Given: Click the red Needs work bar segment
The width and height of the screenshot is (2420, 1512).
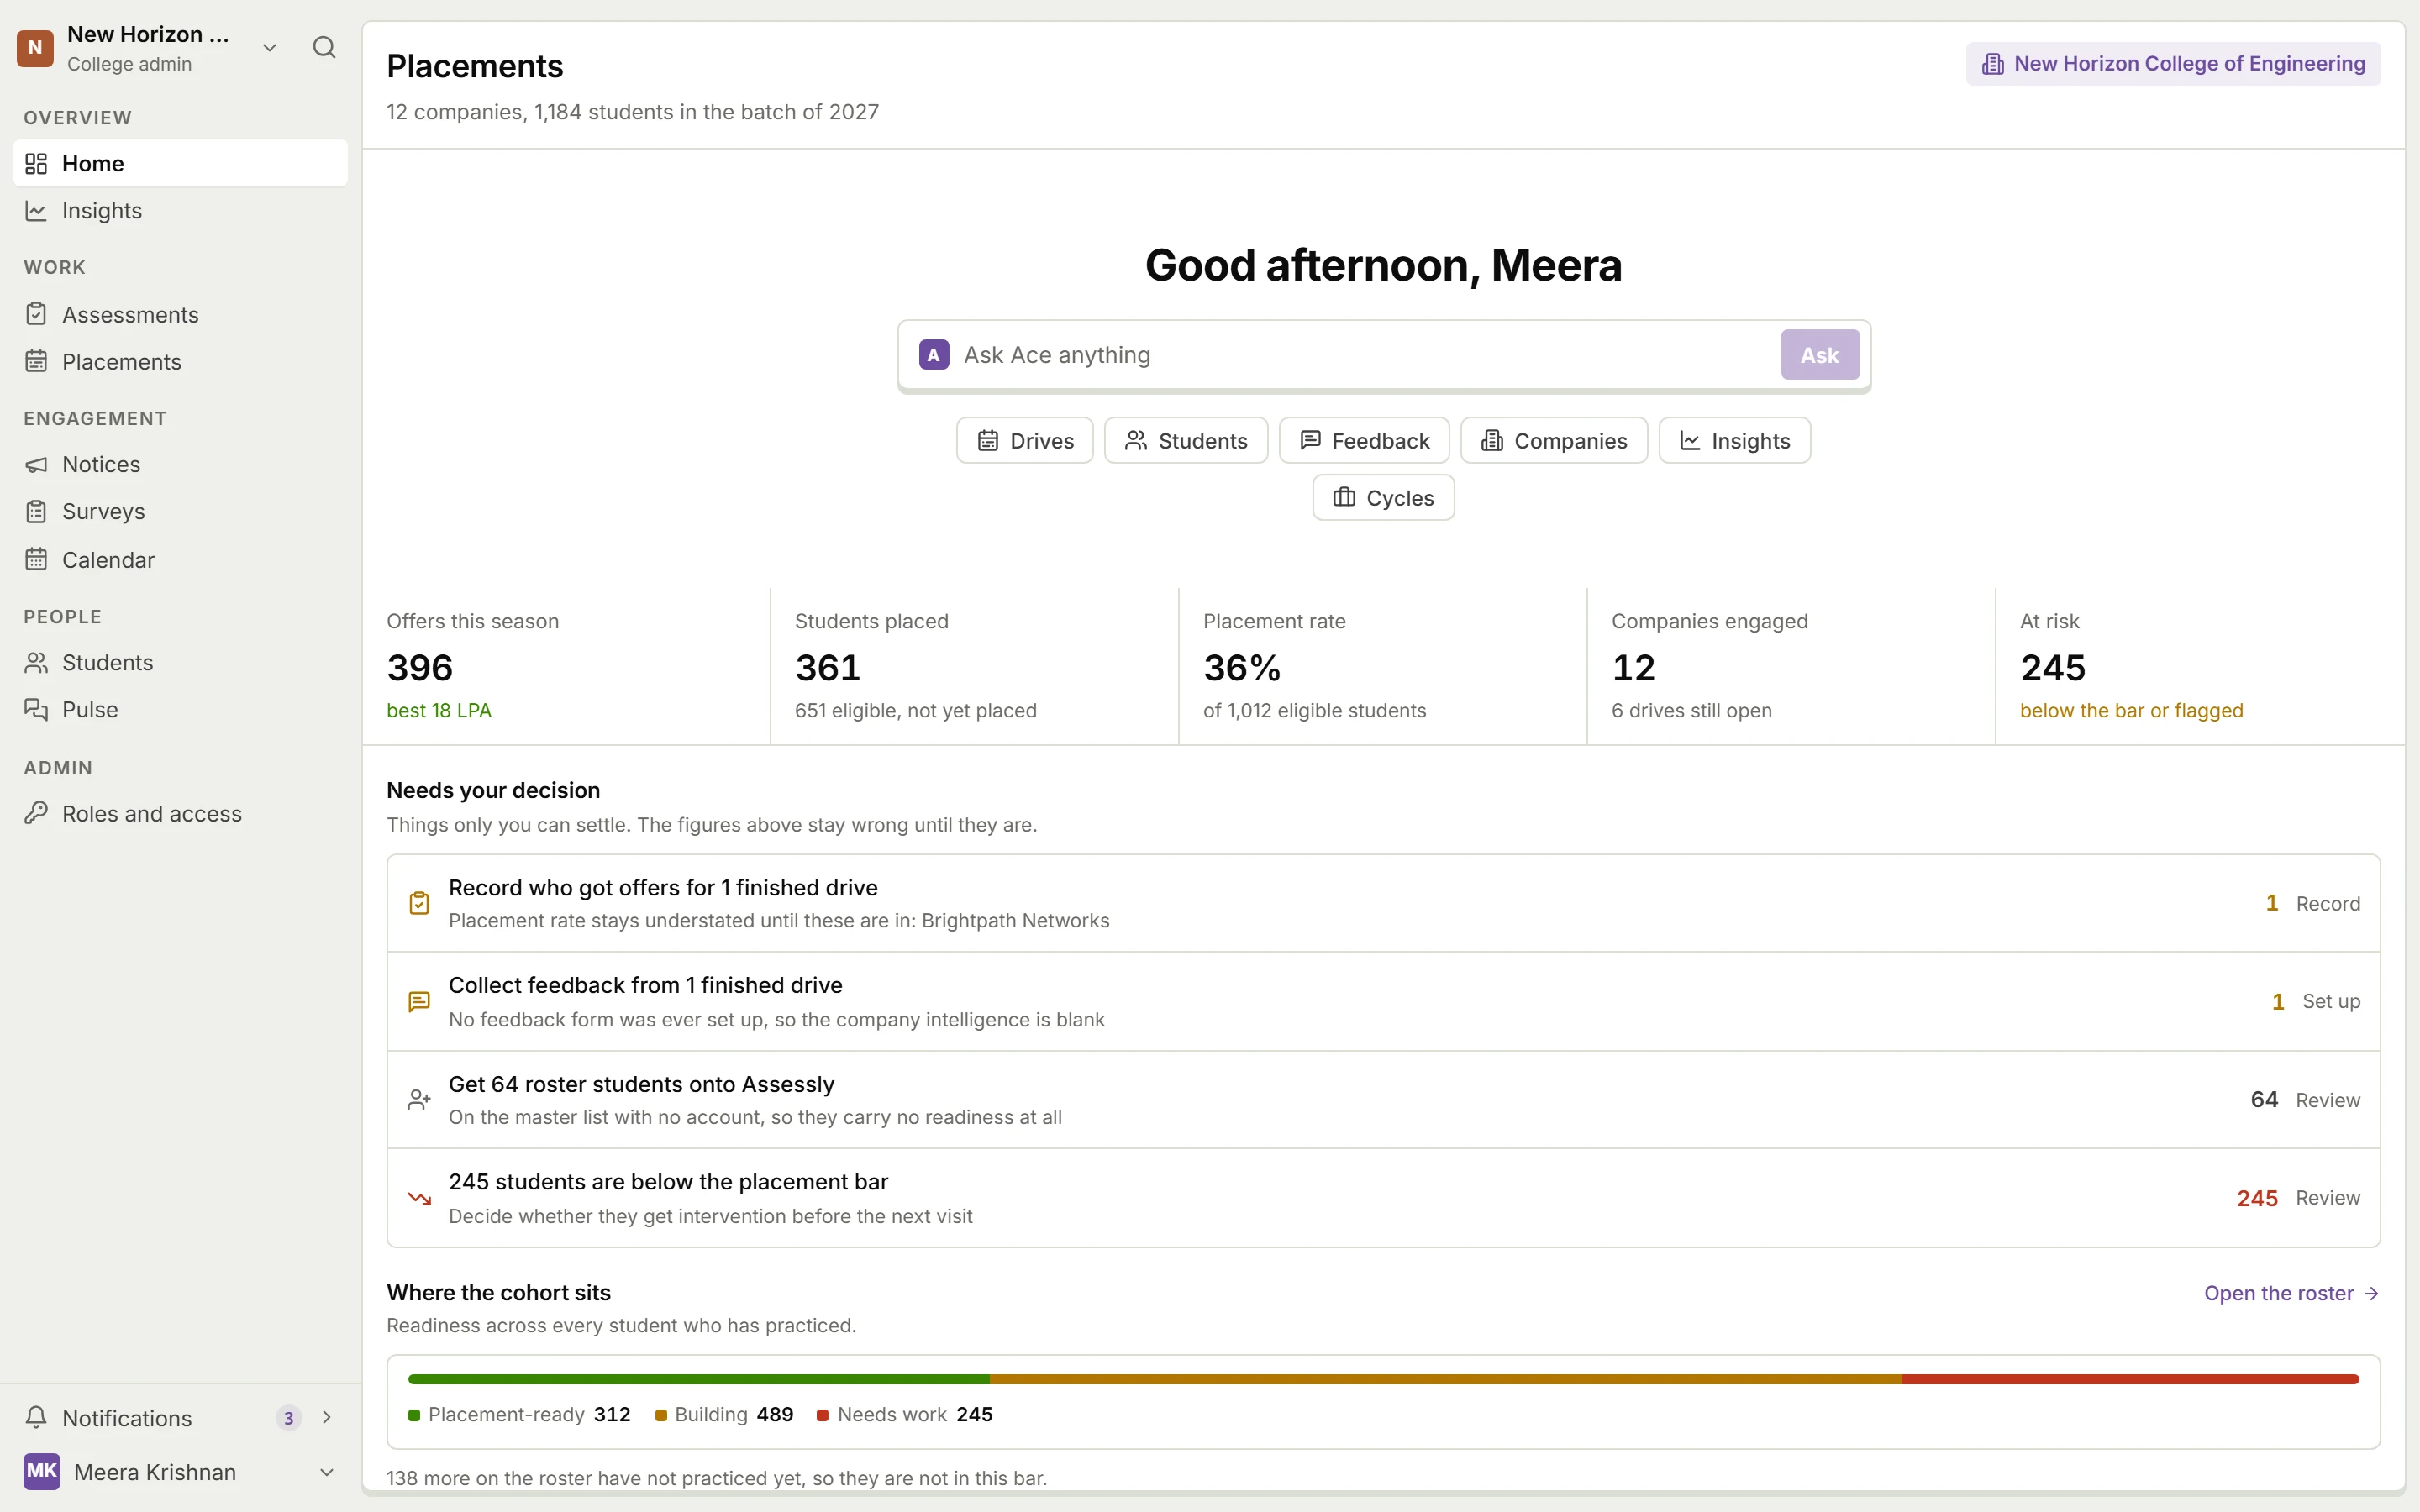Looking at the screenshot, I should (x=2130, y=1379).
